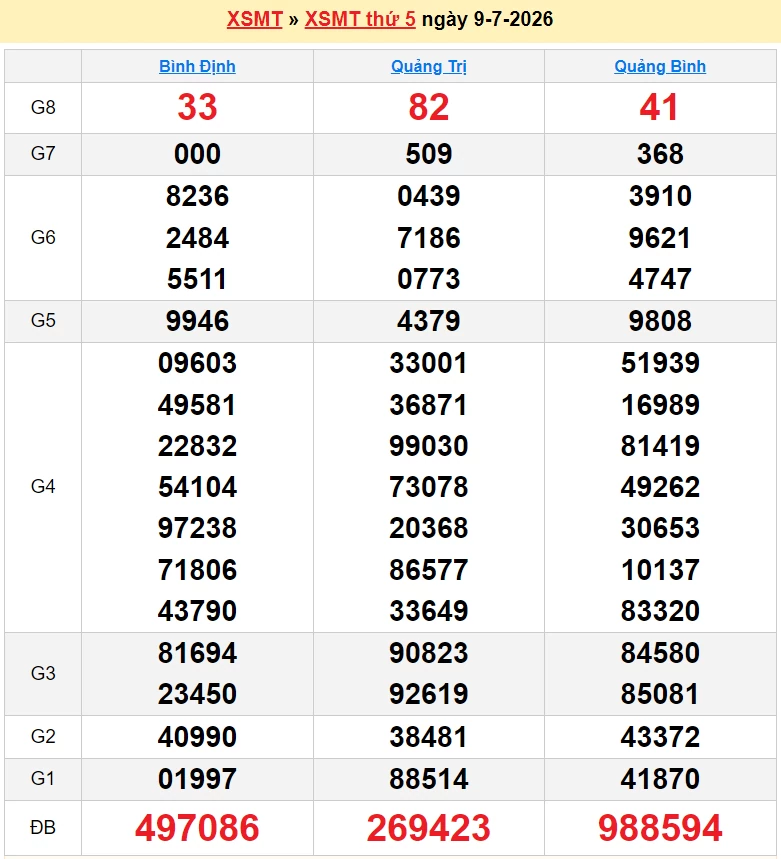
Task: Click G4 number 83320
Action: coord(660,611)
